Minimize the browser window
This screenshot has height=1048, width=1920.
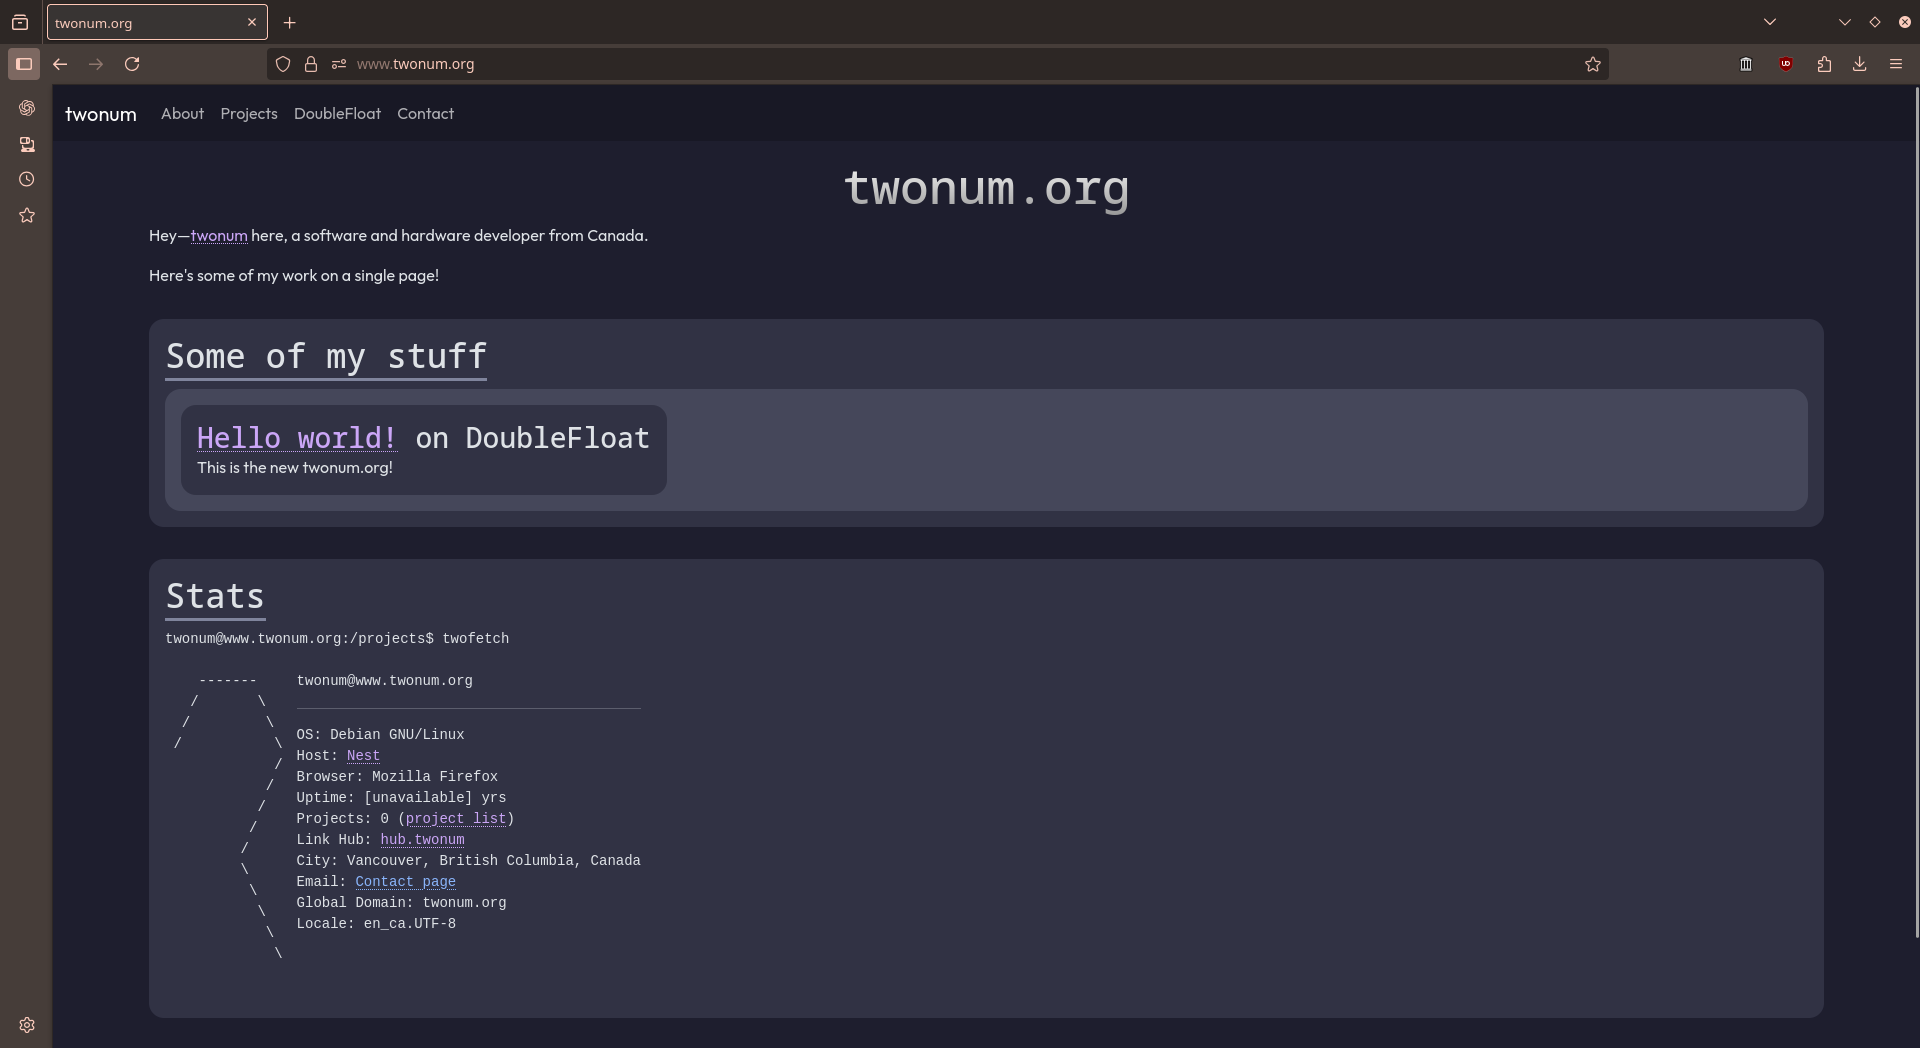coord(1845,22)
